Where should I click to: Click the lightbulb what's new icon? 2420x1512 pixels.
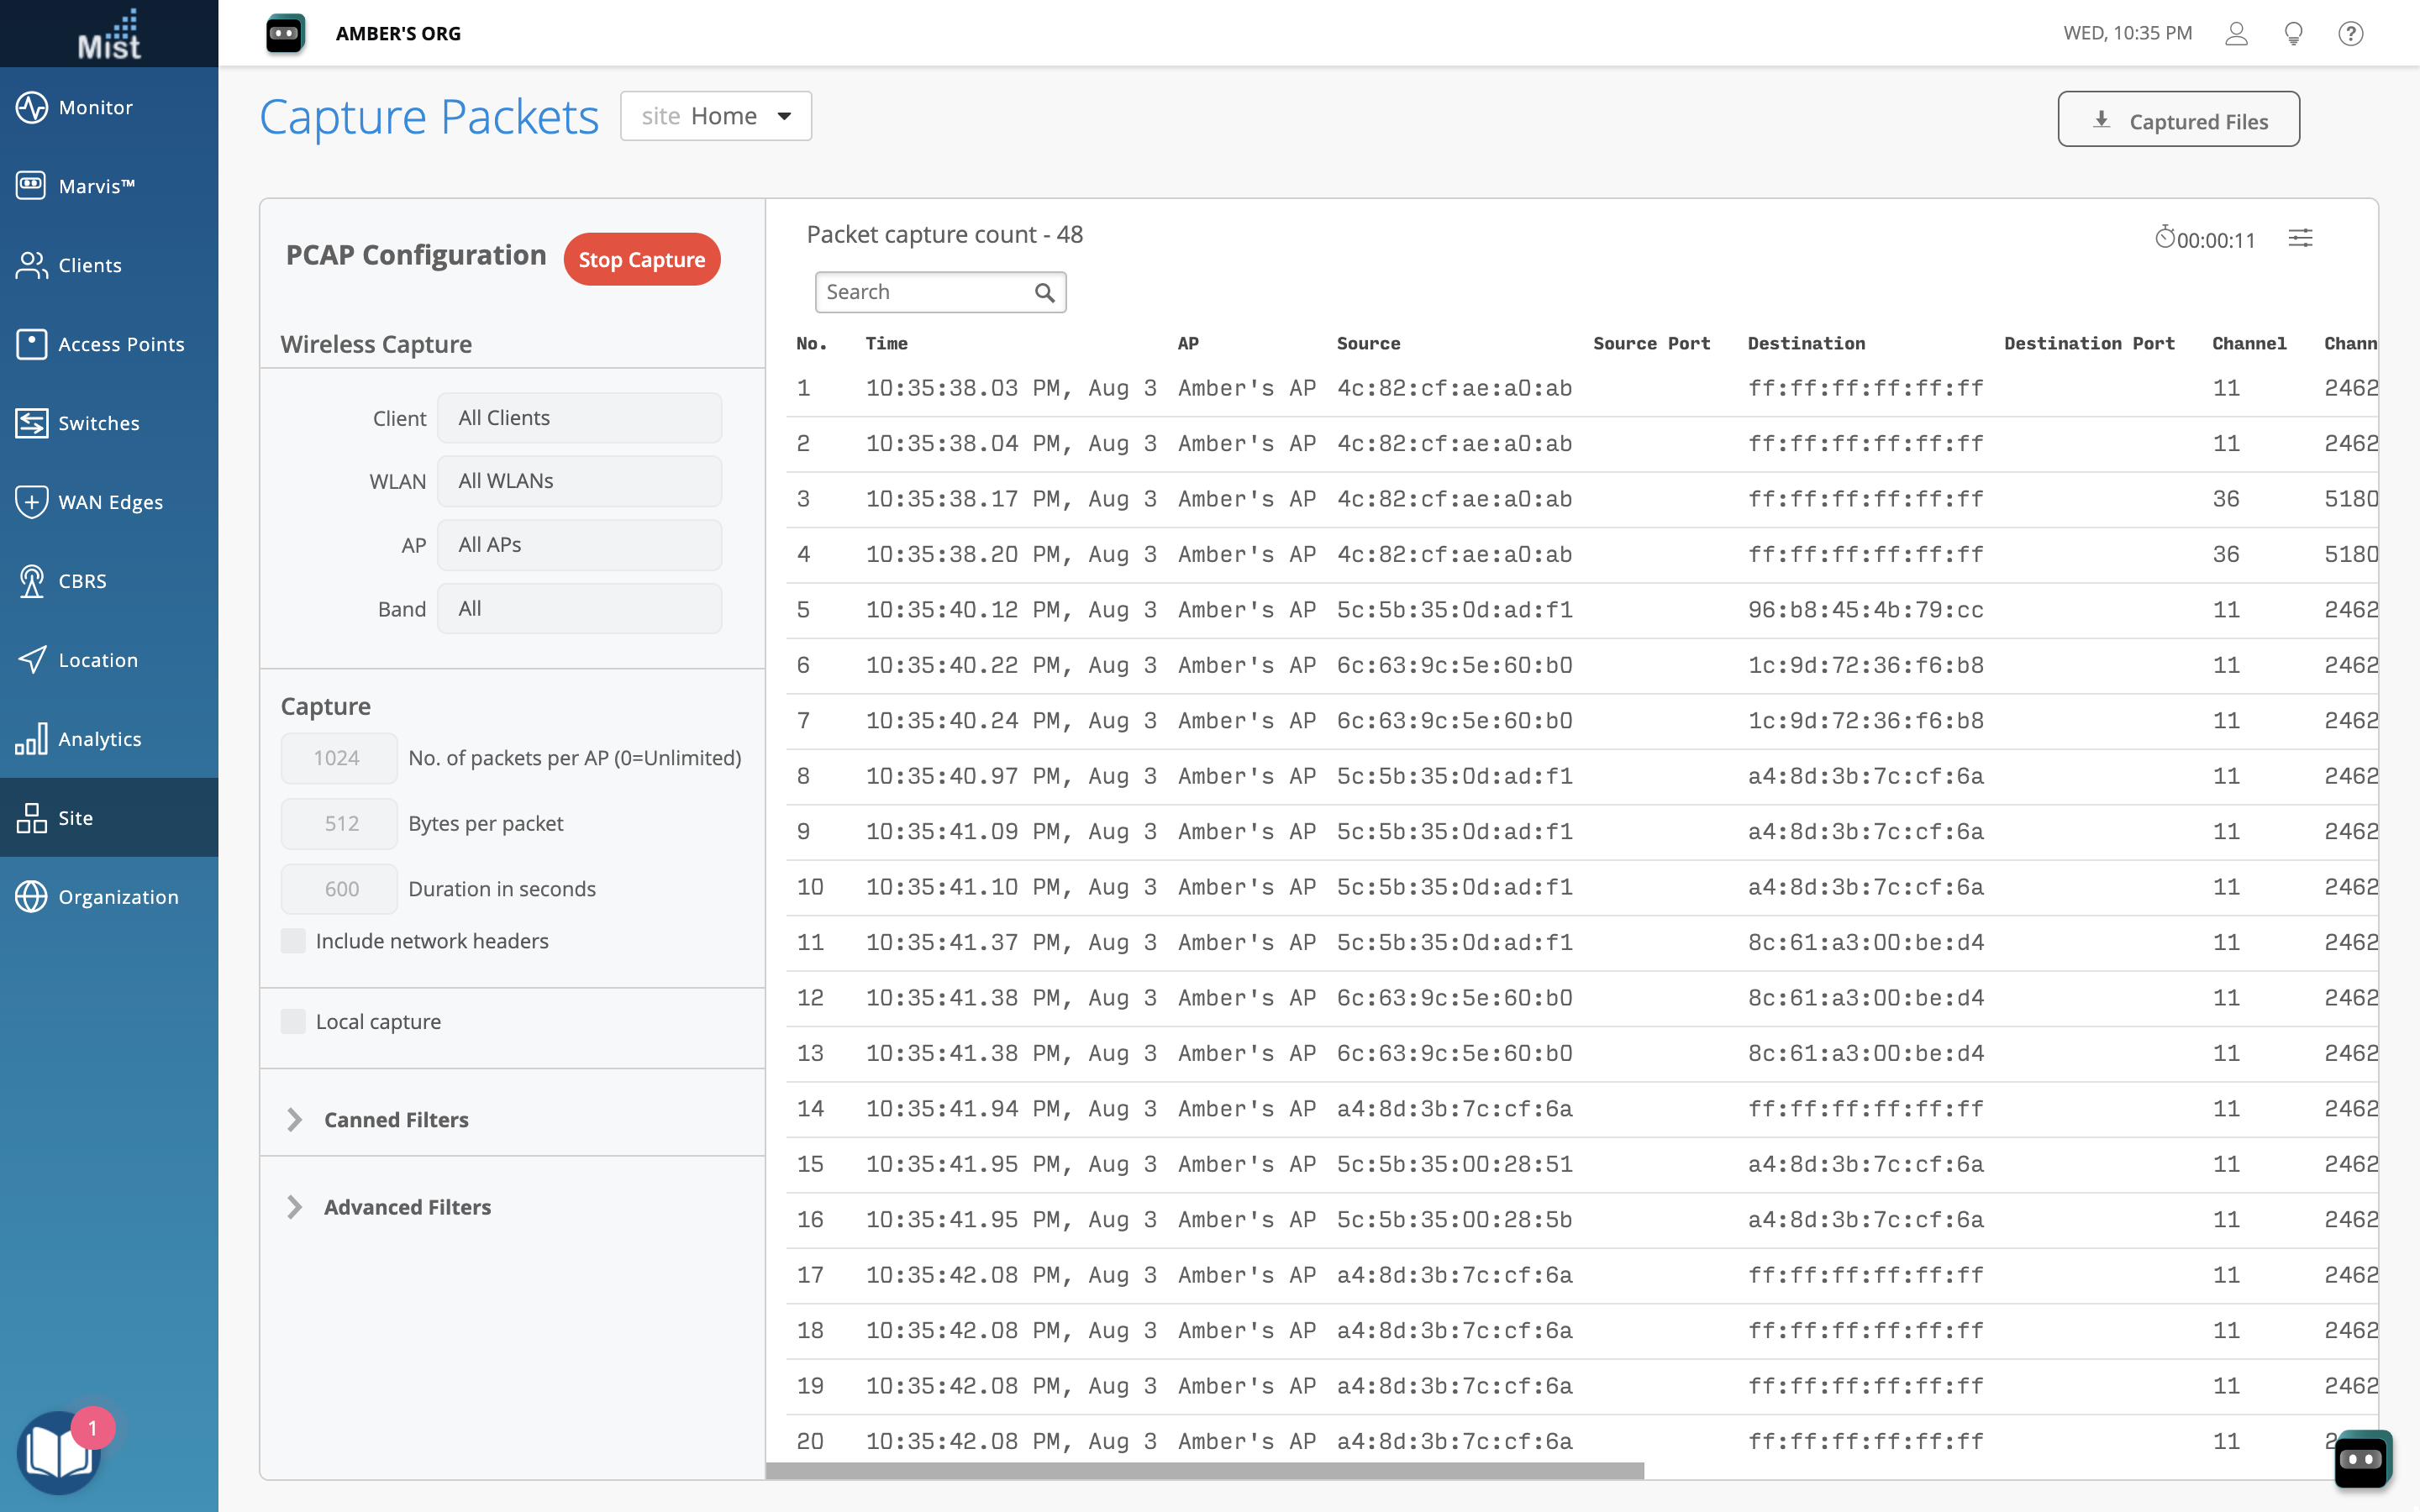(x=2294, y=33)
